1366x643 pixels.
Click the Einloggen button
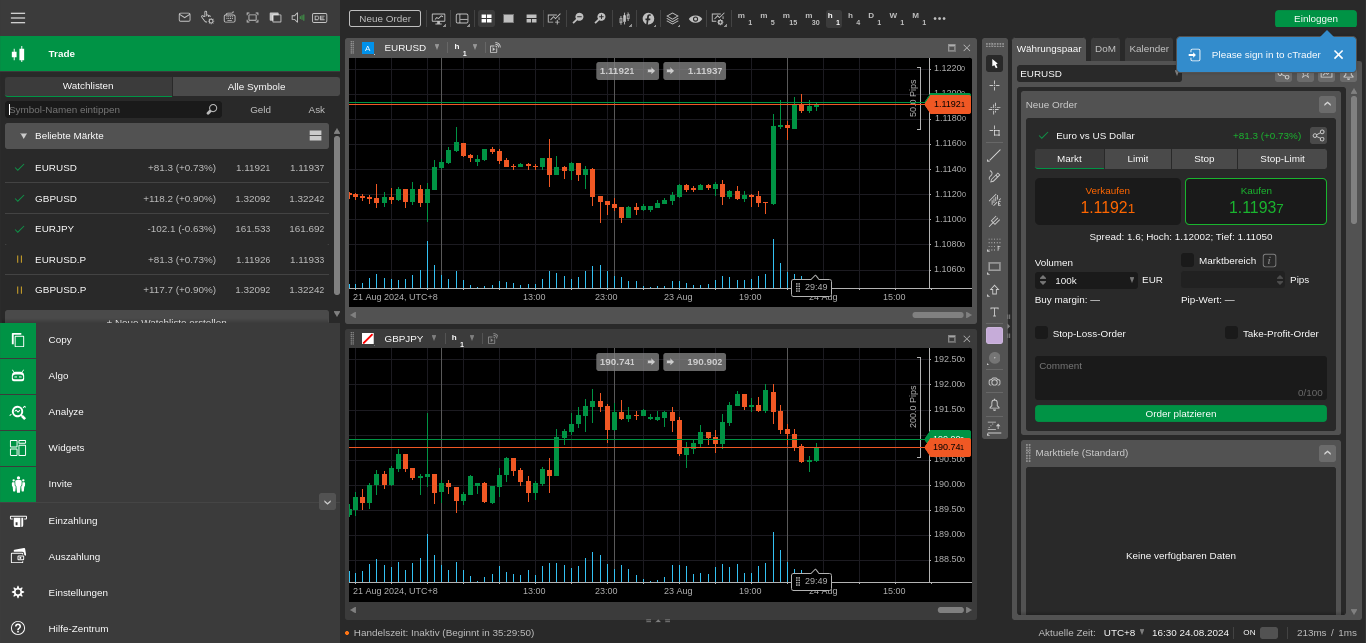click(x=1316, y=18)
